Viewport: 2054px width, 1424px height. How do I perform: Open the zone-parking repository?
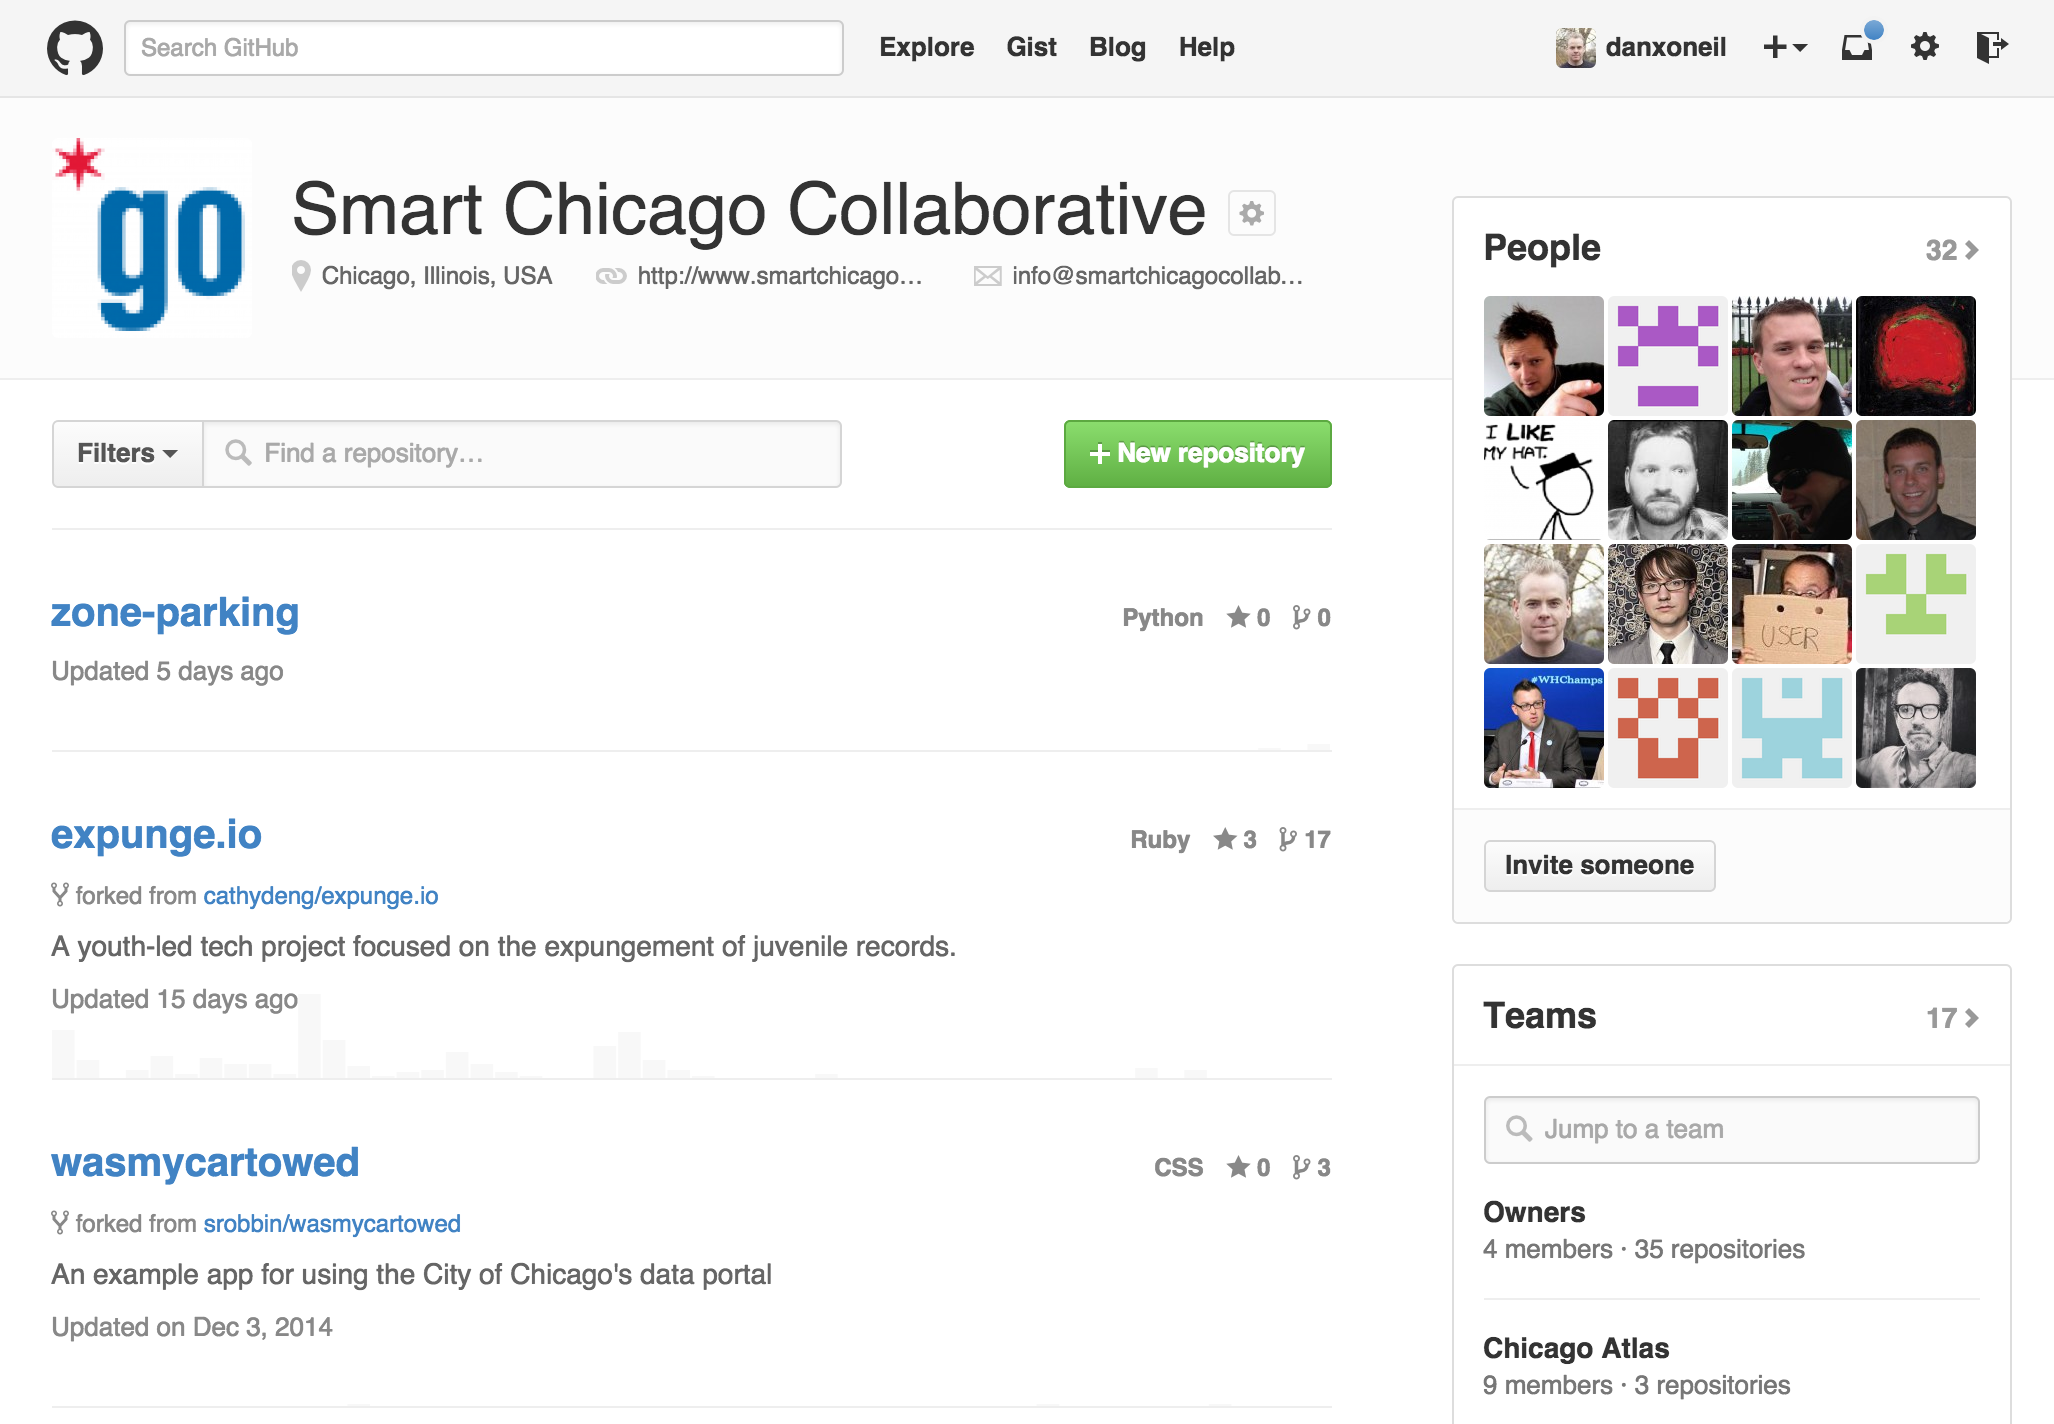175,613
